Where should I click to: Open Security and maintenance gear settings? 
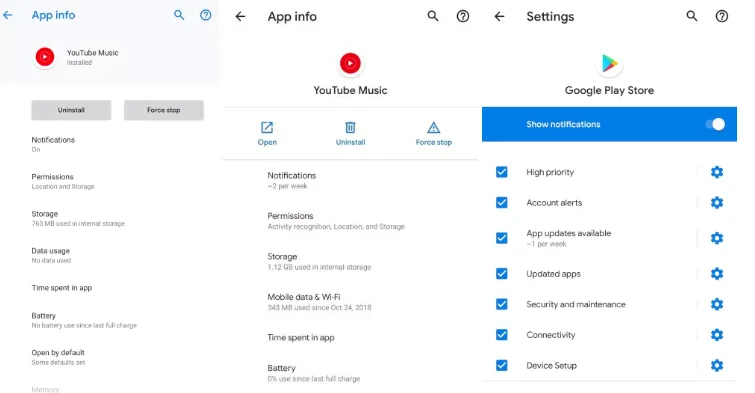coord(717,304)
